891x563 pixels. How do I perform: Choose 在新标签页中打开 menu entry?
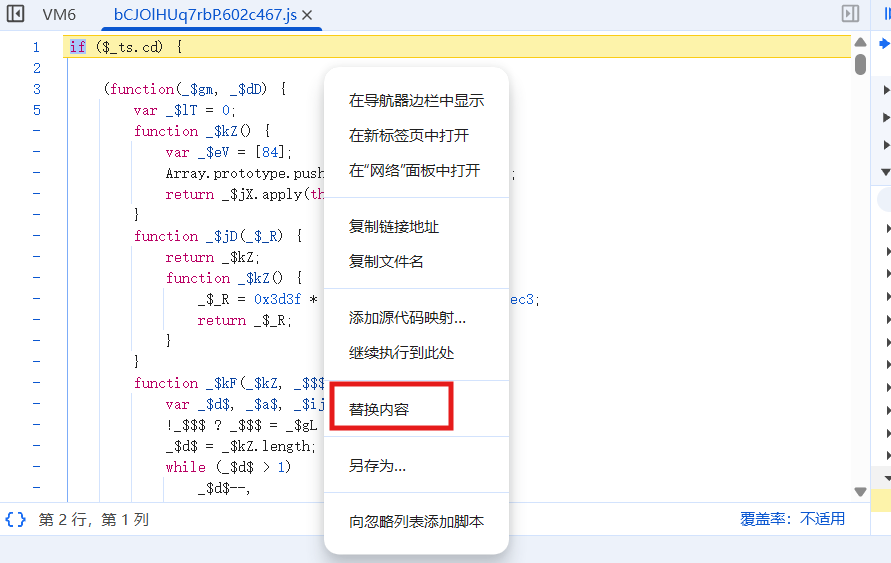click(408, 136)
